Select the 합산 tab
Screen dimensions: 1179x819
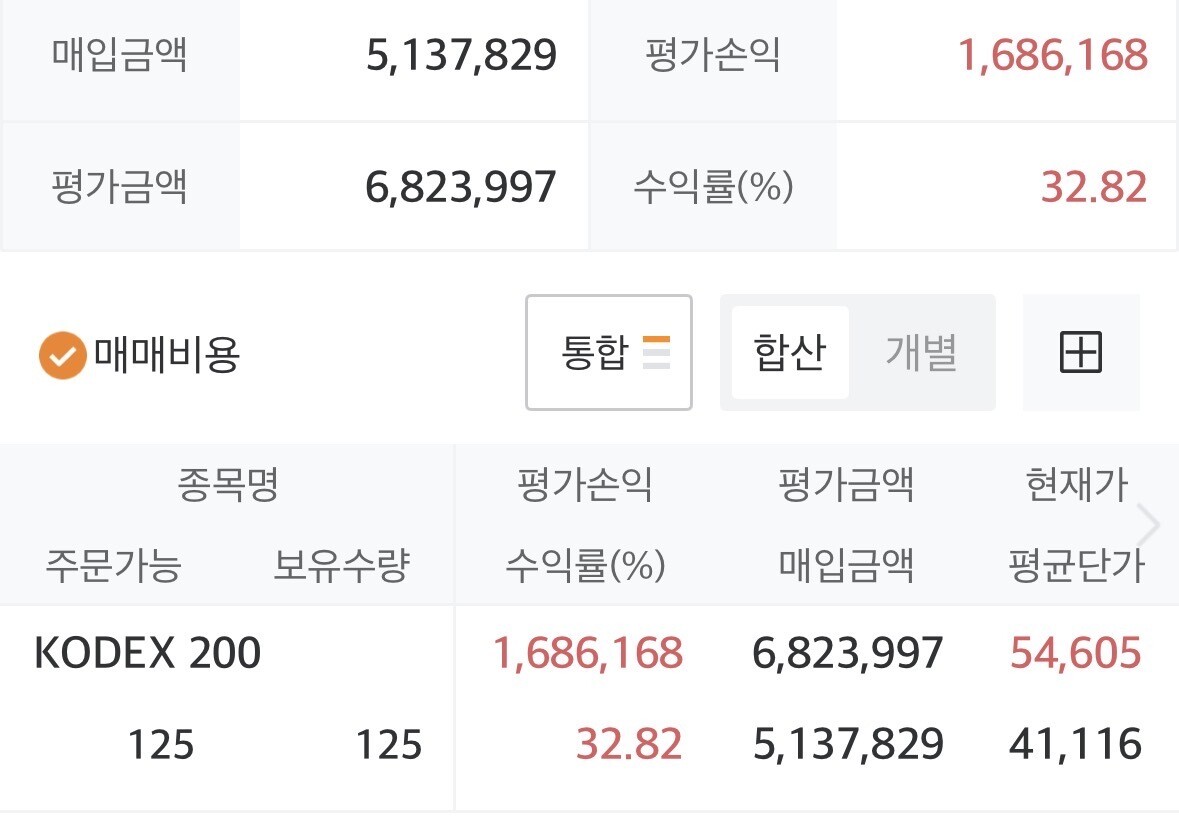click(789, 353)
